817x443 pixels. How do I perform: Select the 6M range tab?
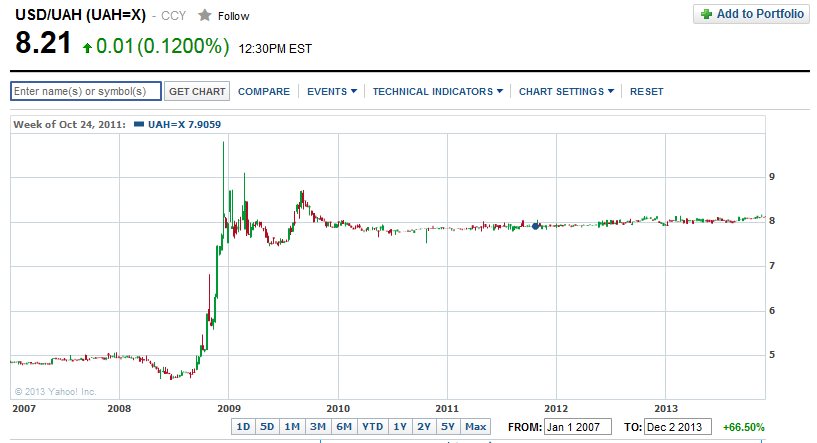pyautogui.click(x=344, y=426)
